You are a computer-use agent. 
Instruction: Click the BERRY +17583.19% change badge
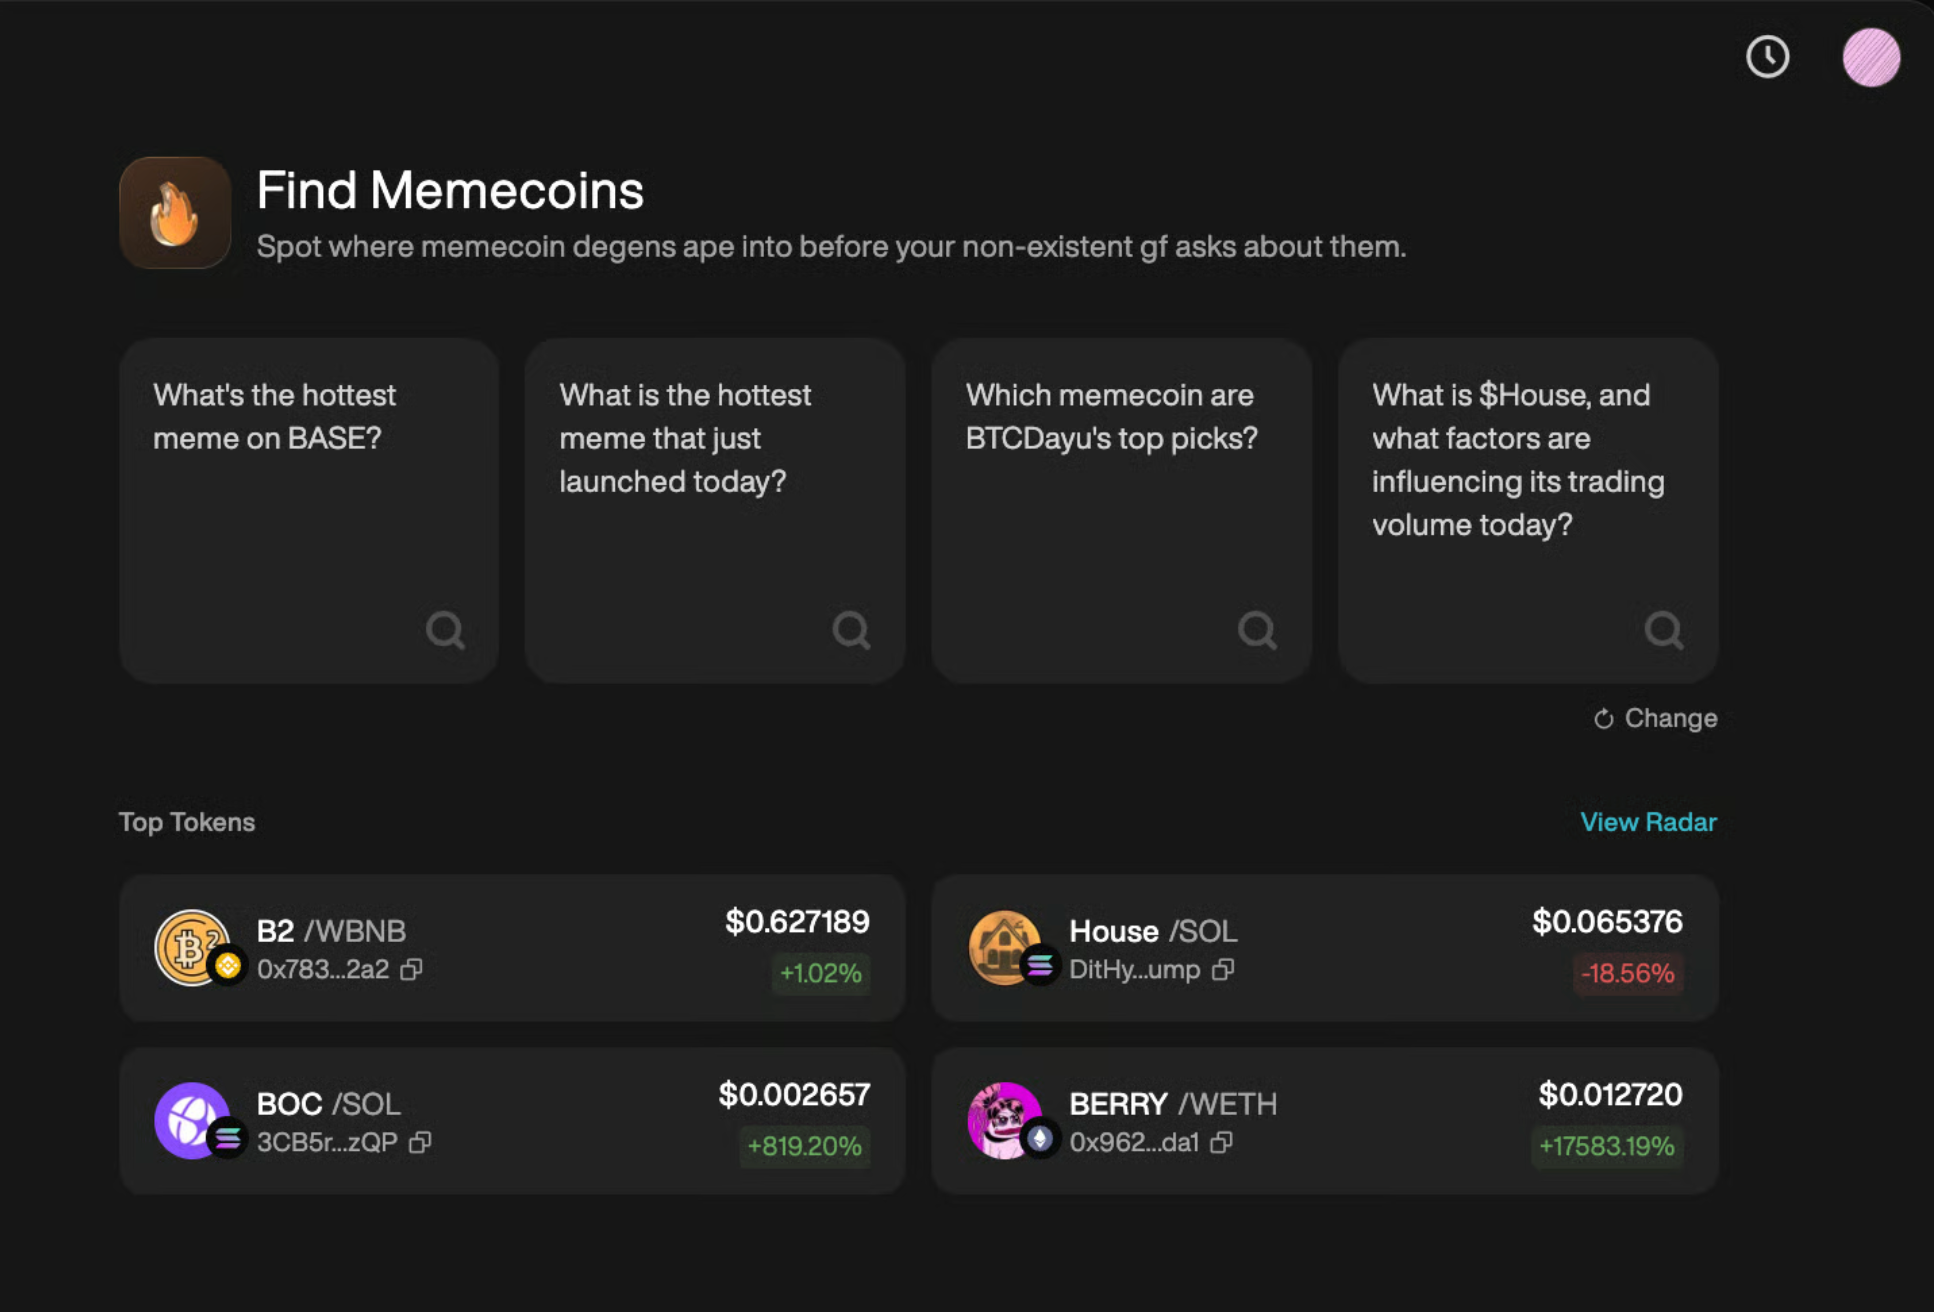pos(1606,1146)
